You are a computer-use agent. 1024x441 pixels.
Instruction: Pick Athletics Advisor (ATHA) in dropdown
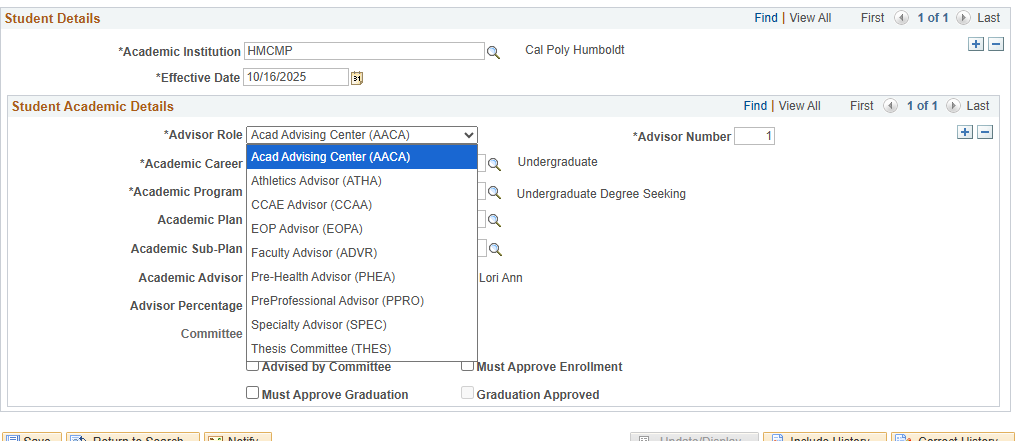(316, 181)
